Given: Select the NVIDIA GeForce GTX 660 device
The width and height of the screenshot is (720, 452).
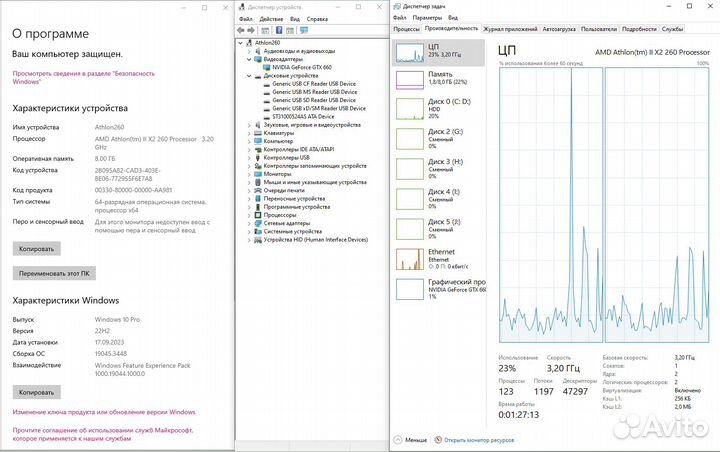Looking at the screenshot, I should [302, 67].
